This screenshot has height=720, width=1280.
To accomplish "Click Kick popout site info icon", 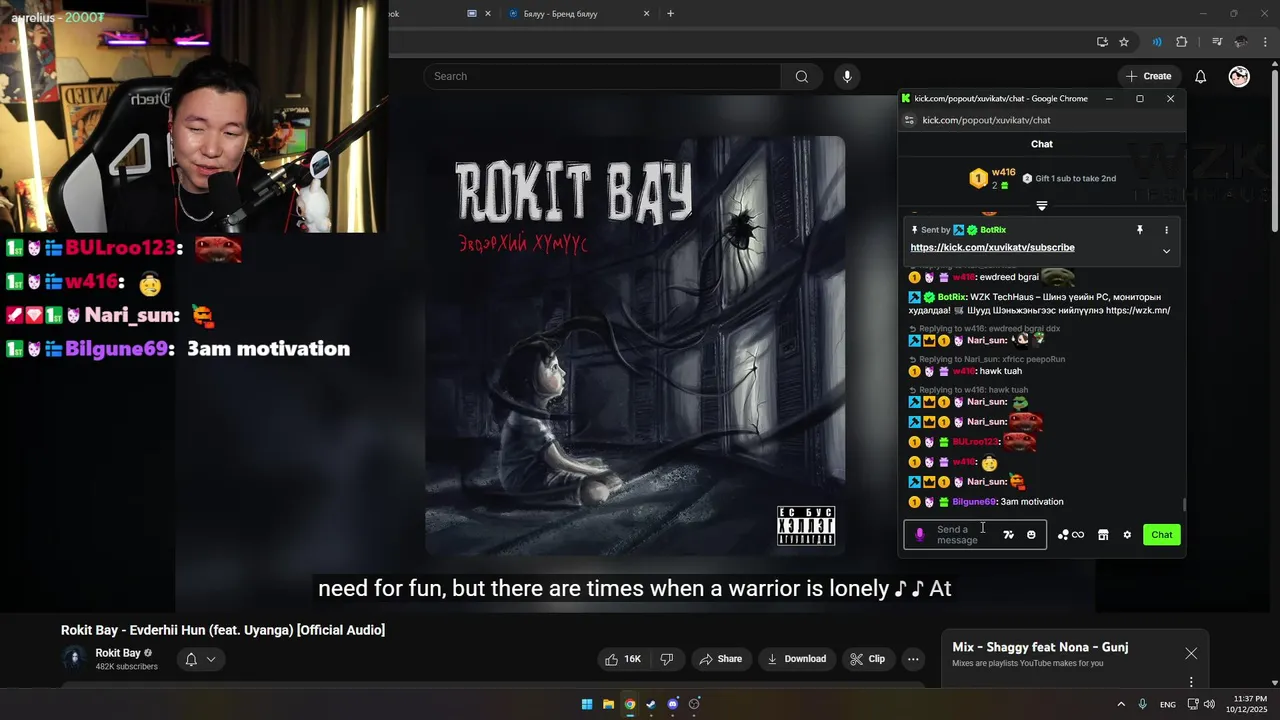I will click(909, 120).
